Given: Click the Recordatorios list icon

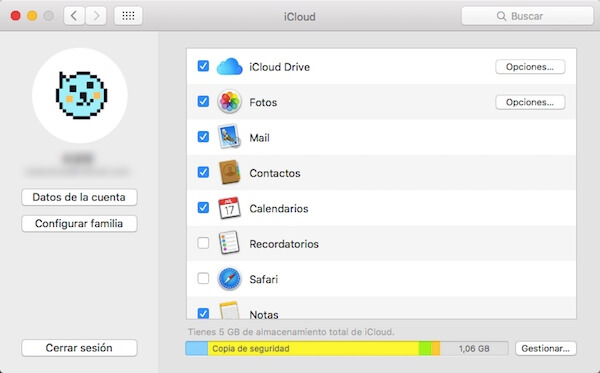Looking at the screenshot, I should point(229,243).
